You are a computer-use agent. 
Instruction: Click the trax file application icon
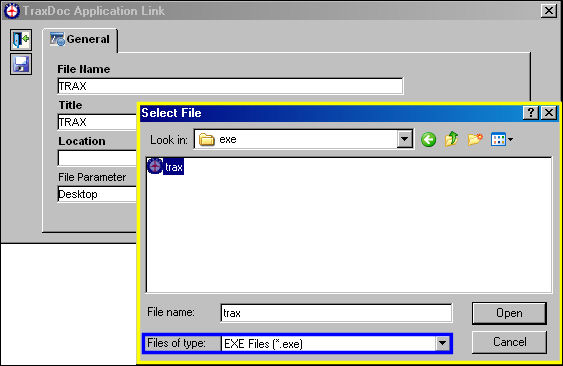click(155, 166)
